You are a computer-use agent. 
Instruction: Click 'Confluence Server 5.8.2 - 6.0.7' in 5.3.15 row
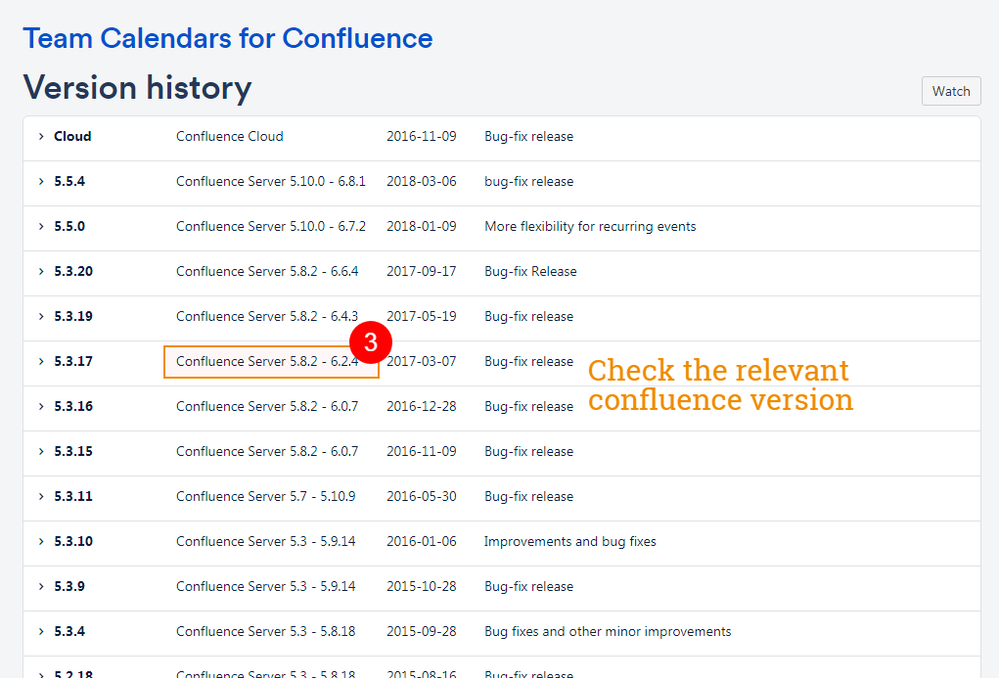(x=267, y=452)
